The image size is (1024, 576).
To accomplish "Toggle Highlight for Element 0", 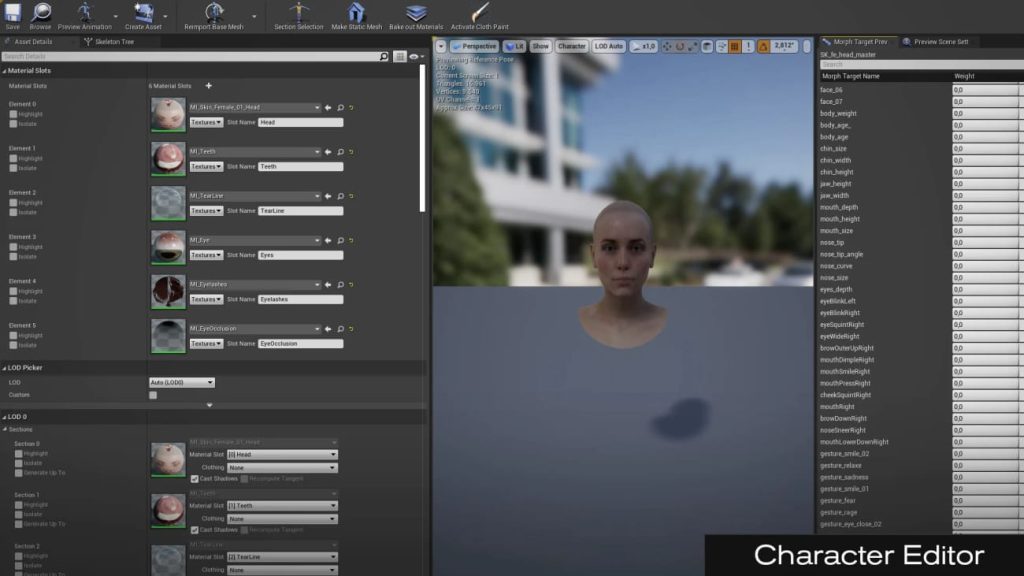I will pyautogui.click(x=13, y=114).
